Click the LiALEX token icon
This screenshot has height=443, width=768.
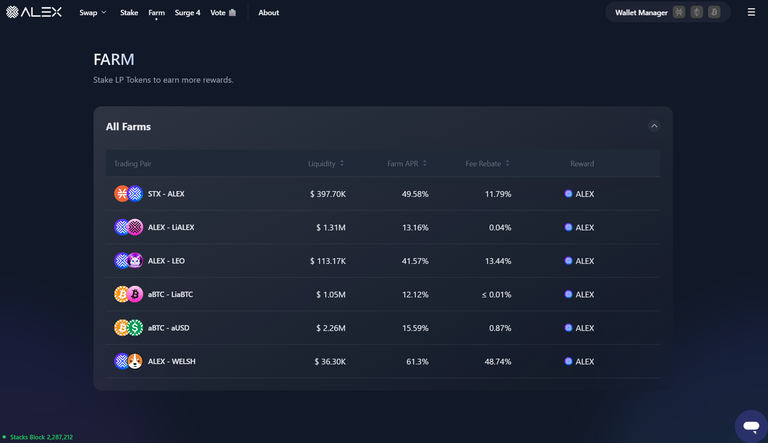135,227
